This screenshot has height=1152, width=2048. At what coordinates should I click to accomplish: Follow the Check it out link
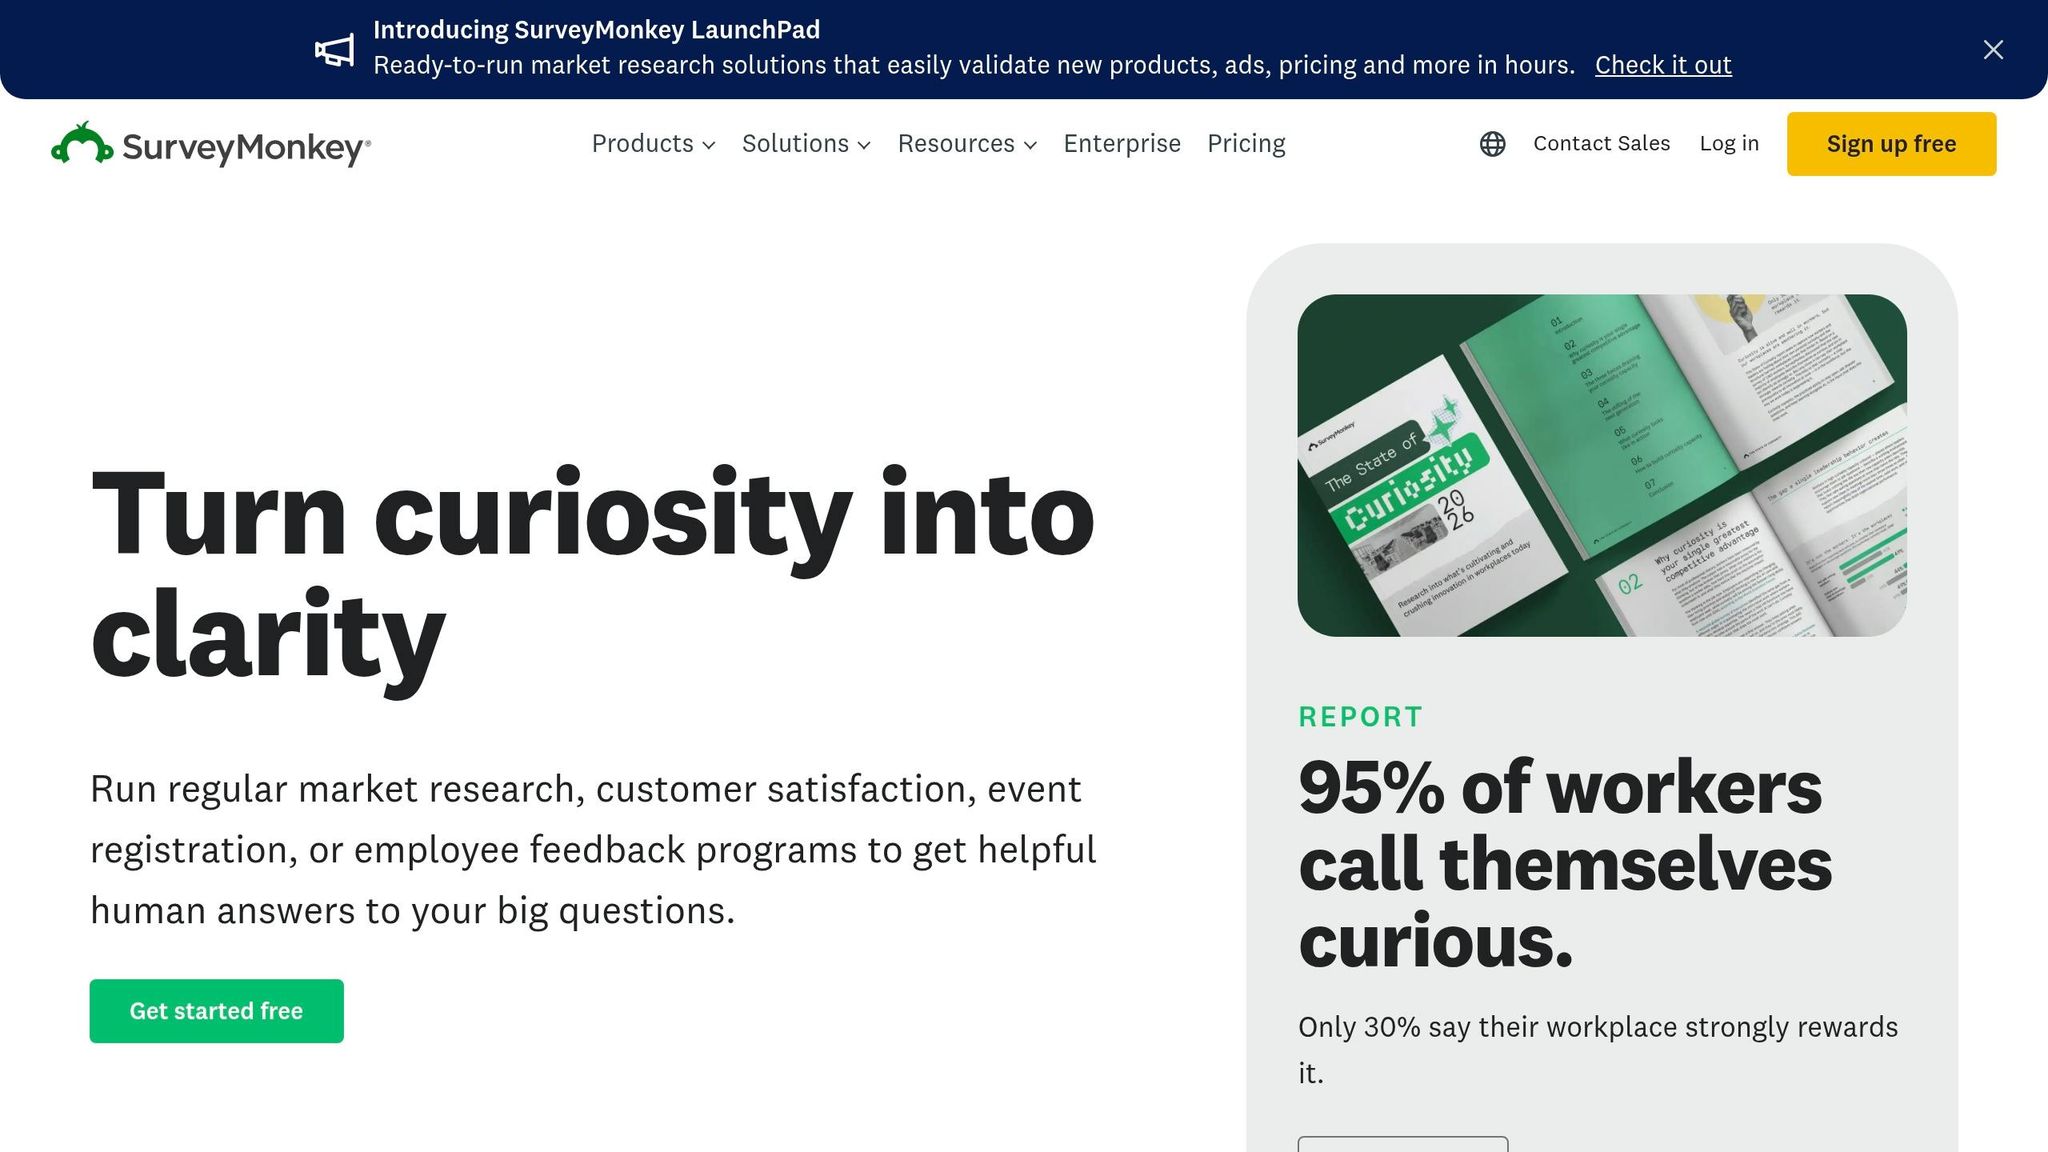[x=1663, y=65]
